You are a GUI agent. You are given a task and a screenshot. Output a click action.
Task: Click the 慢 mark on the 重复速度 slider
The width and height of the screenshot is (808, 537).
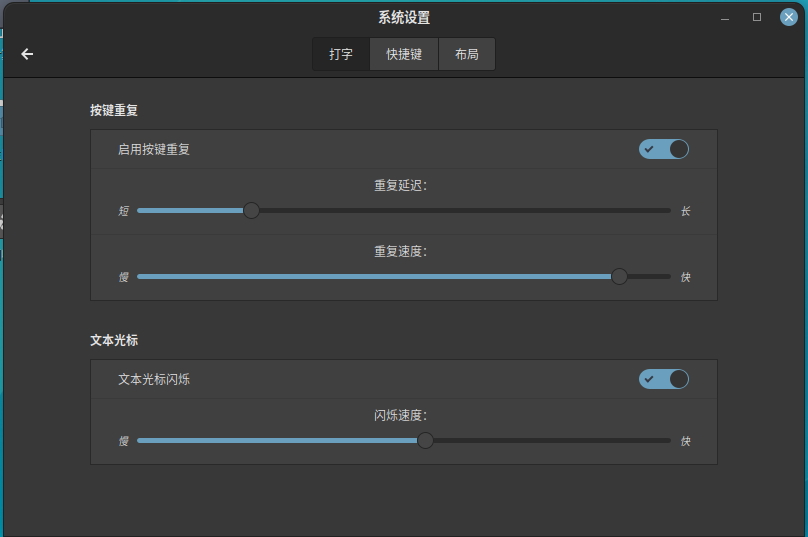pyautogui.click(x=124, y=277)
